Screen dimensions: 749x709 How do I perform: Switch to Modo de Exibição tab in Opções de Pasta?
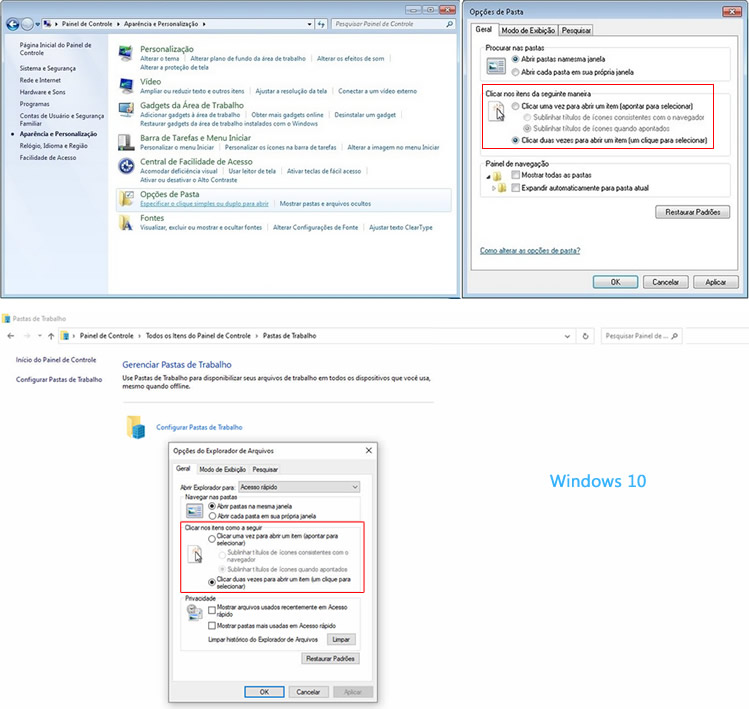tap(528, 30)
